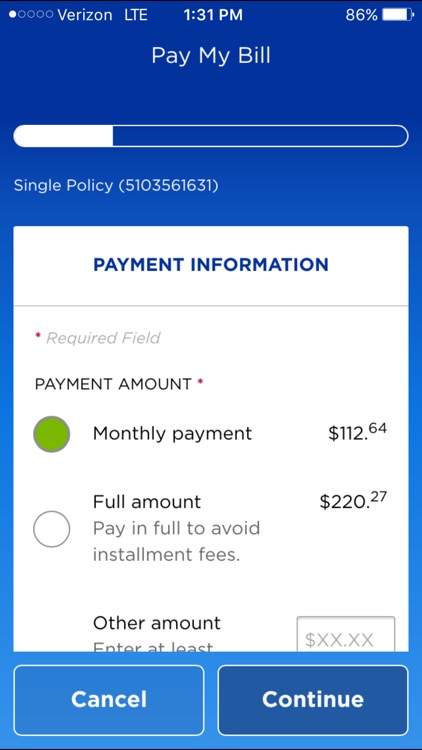Tap the signal strength dots icon
The height and width of the screenshot is (750, 422).
coord(31,15)
